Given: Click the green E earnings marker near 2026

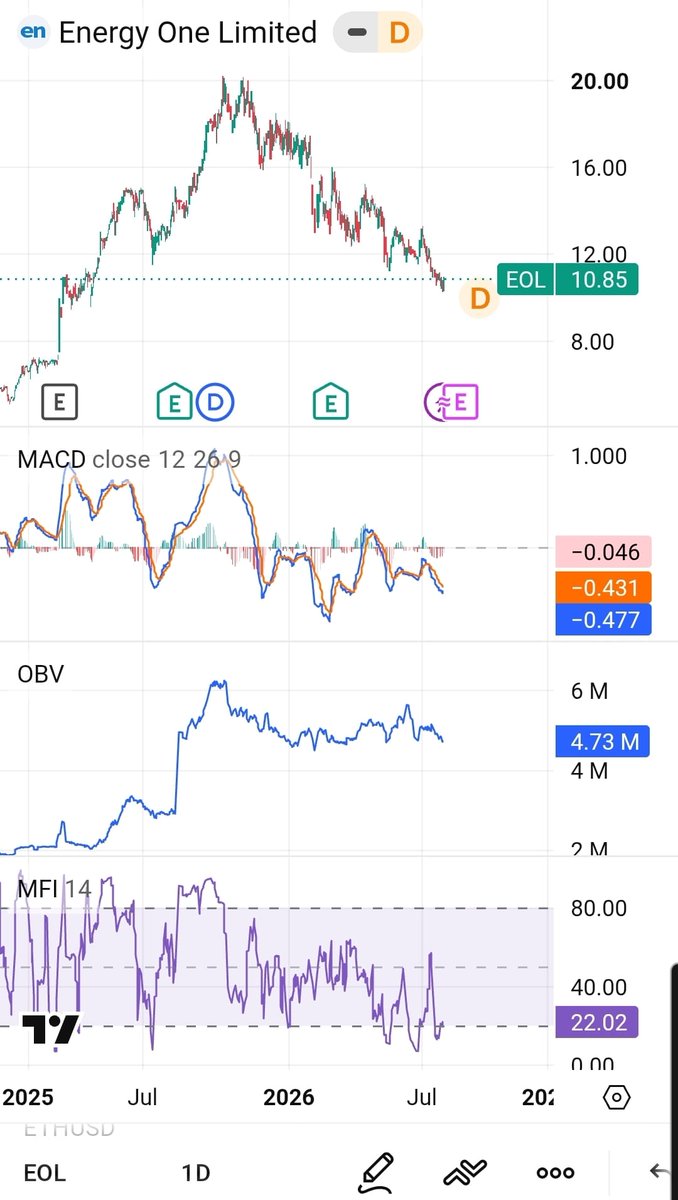Looking at the screenshot, I should coord(330,403).
